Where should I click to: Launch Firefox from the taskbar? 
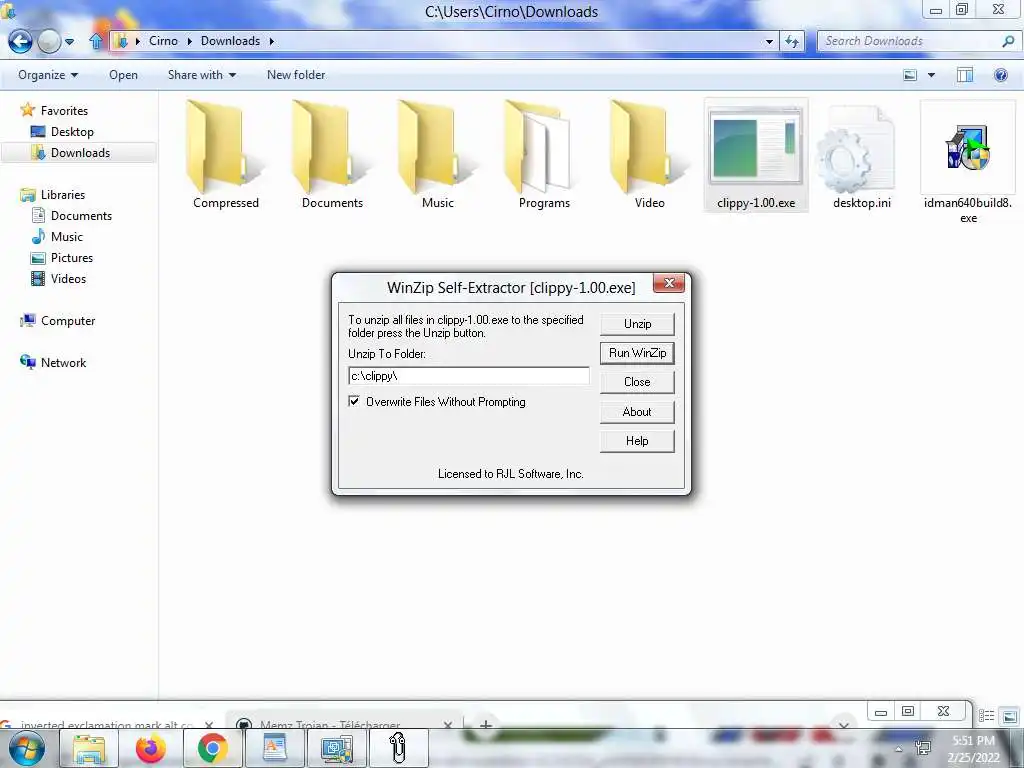(x=150, y=748)
